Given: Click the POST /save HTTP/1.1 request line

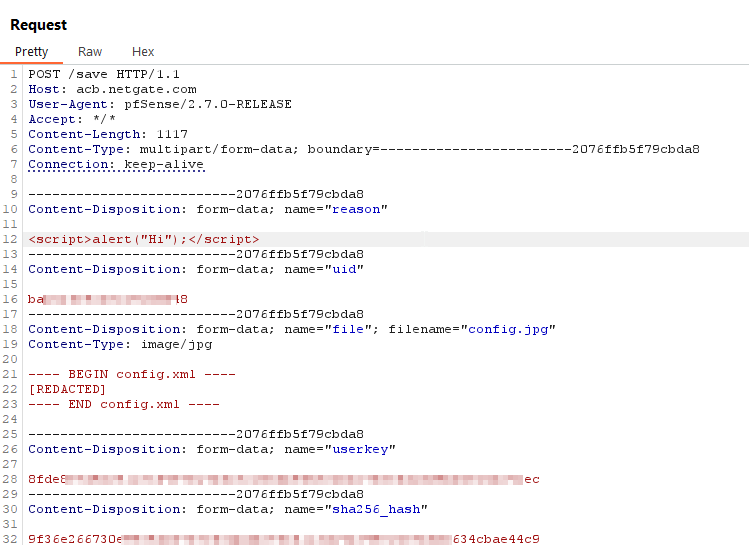Looking at the screenshot, I should 104,74.
